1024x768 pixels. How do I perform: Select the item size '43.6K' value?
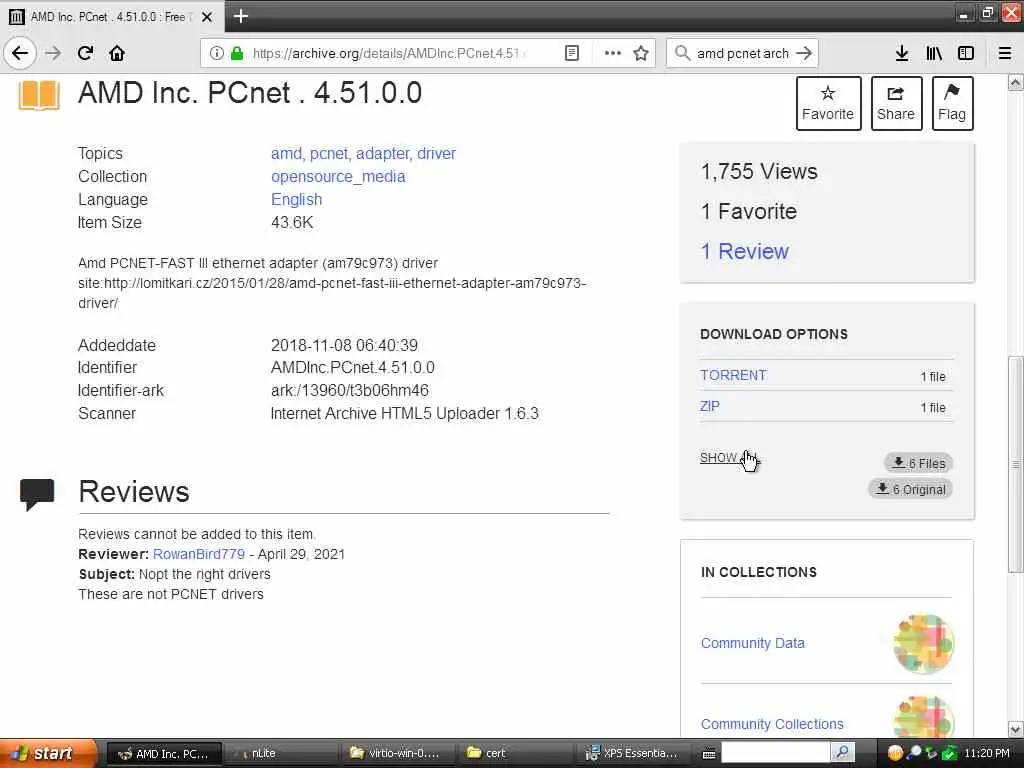292,223
